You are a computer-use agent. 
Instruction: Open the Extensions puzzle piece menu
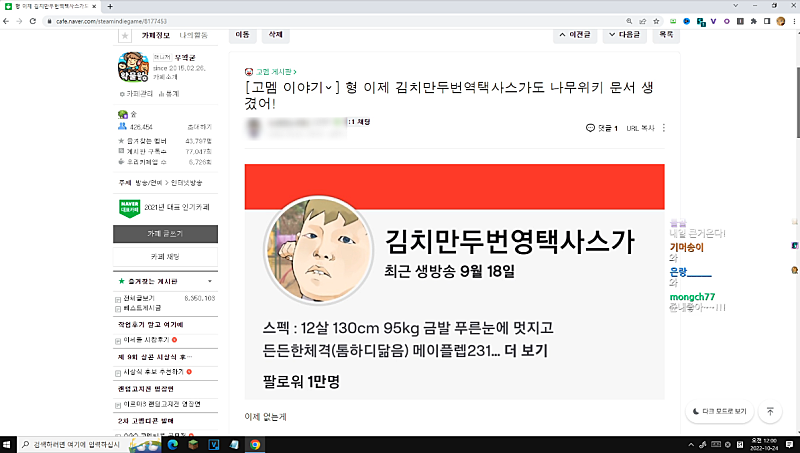click(754, 21)
